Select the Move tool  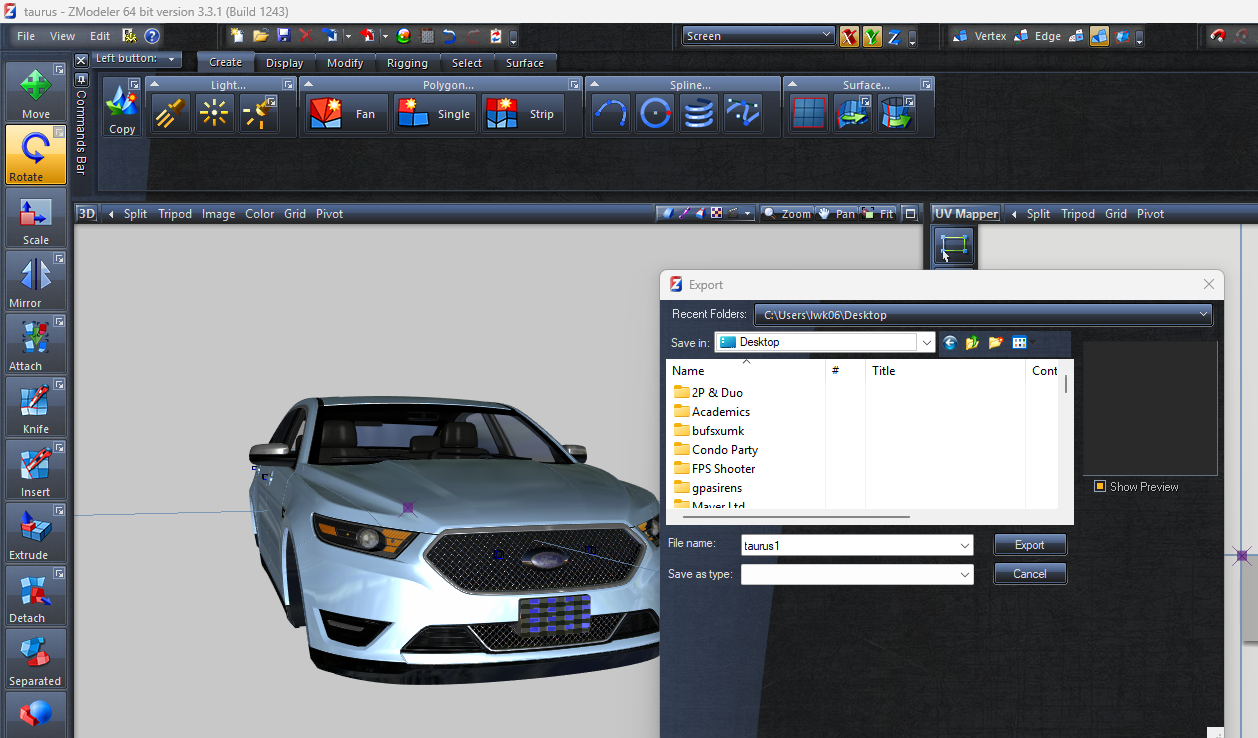(x=36, y=93)
